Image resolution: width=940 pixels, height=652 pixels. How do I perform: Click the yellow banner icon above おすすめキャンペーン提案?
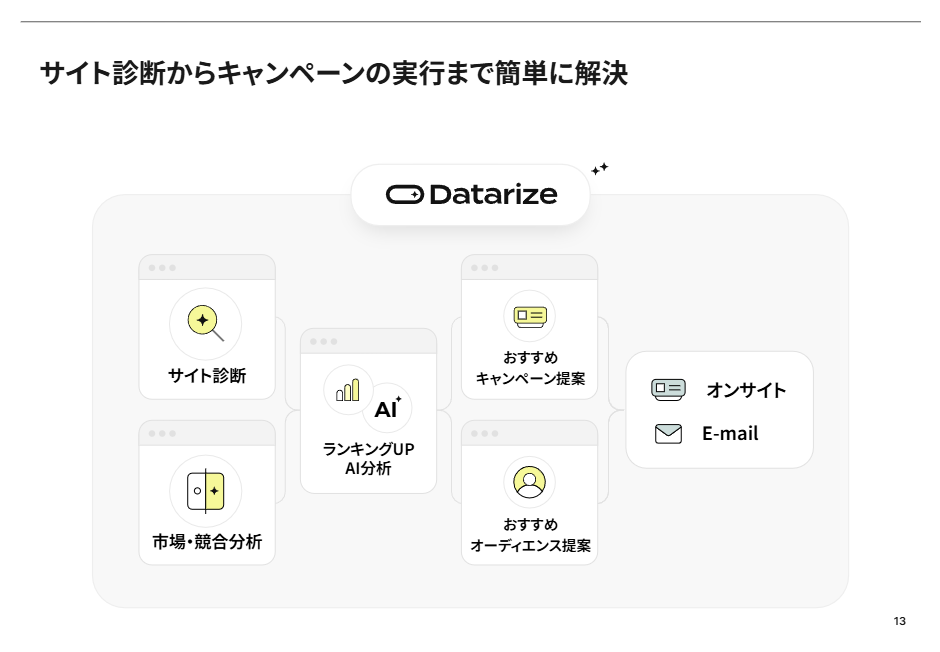[530, 316]
